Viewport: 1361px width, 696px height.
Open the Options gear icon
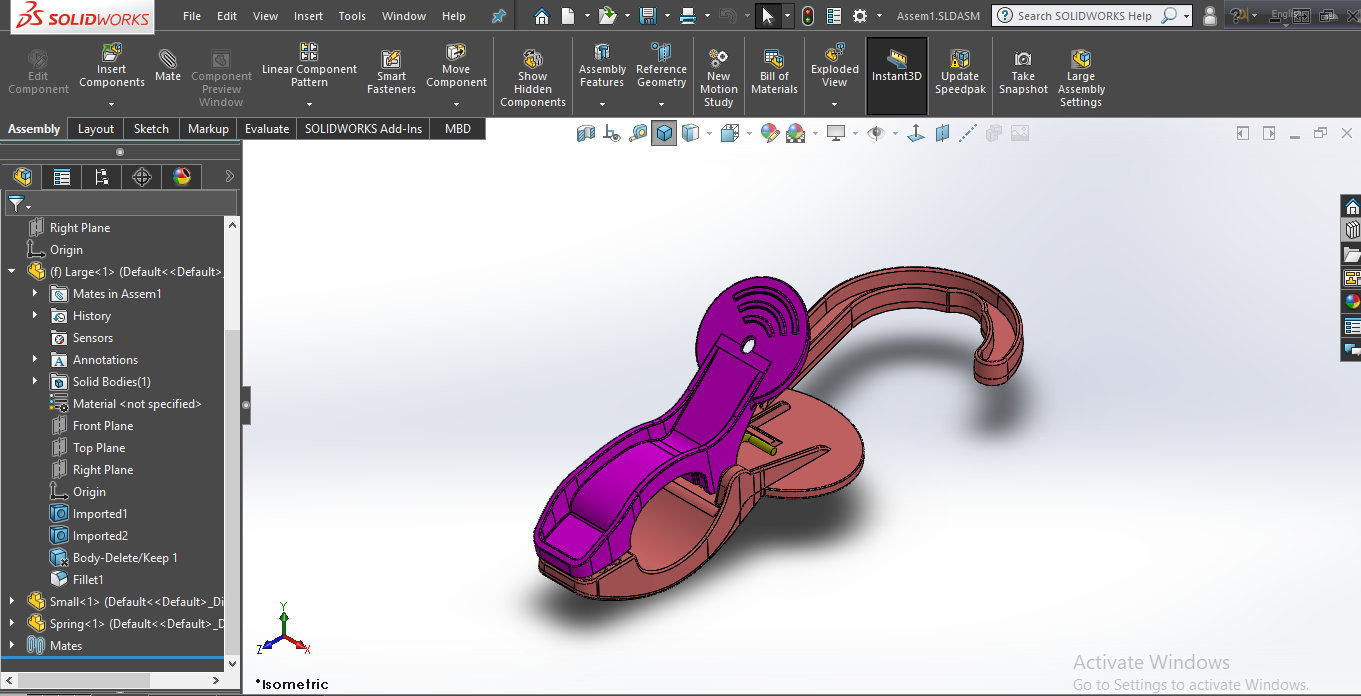tap(860, 16)
